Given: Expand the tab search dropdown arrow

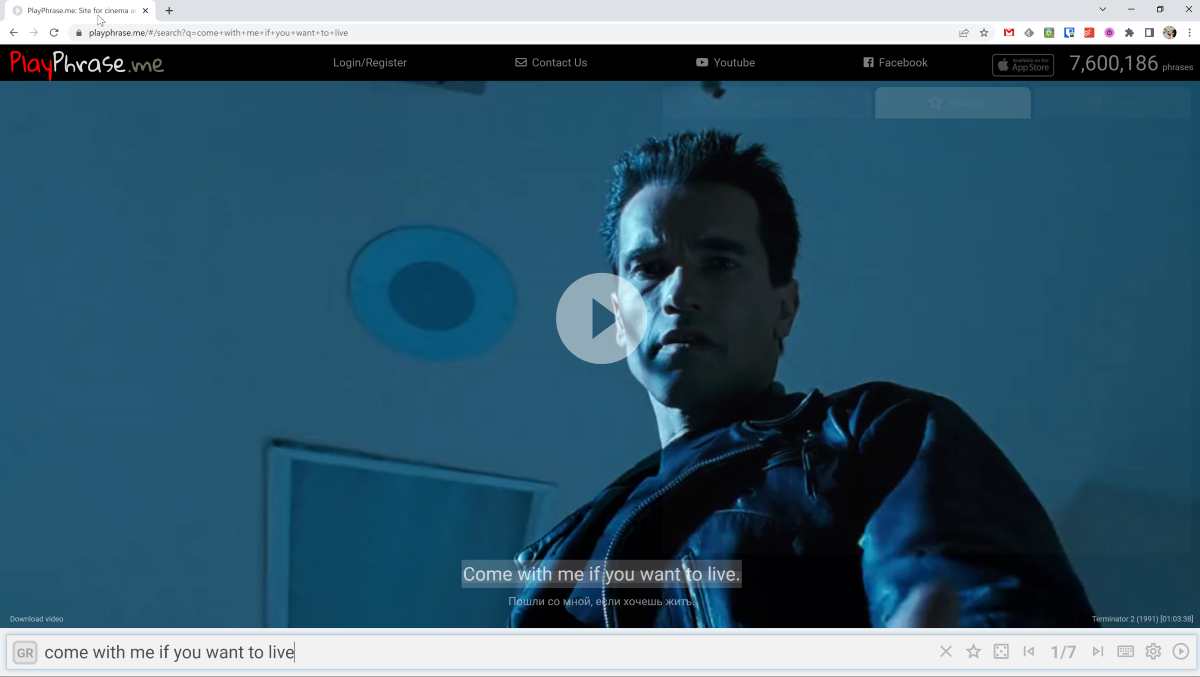Looking at the screenshot, I should point(1102,9).
